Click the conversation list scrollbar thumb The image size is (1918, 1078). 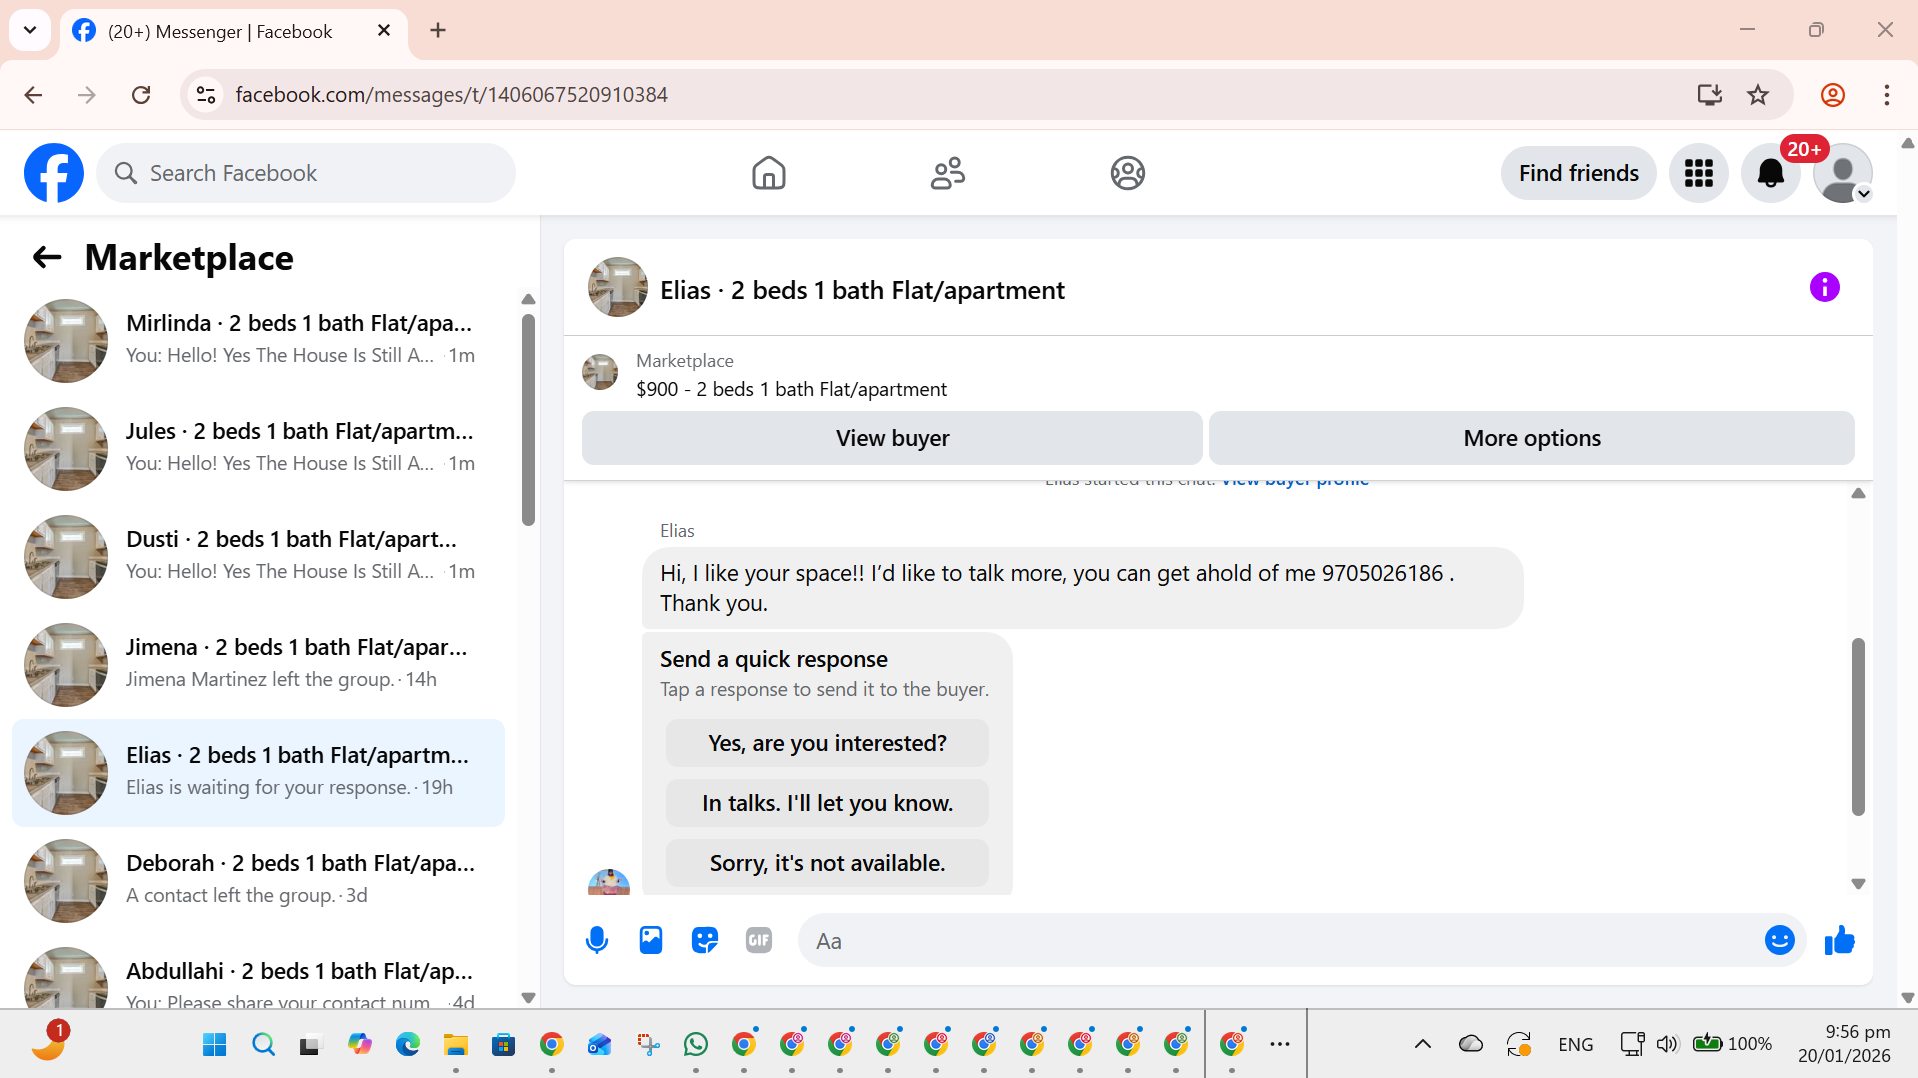click(x=528, y=419)
